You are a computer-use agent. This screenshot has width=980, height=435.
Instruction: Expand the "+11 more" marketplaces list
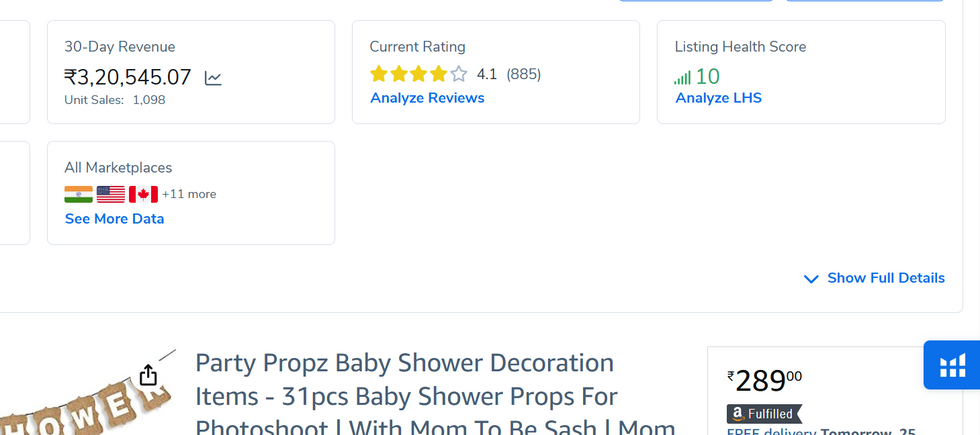(189, 194)
